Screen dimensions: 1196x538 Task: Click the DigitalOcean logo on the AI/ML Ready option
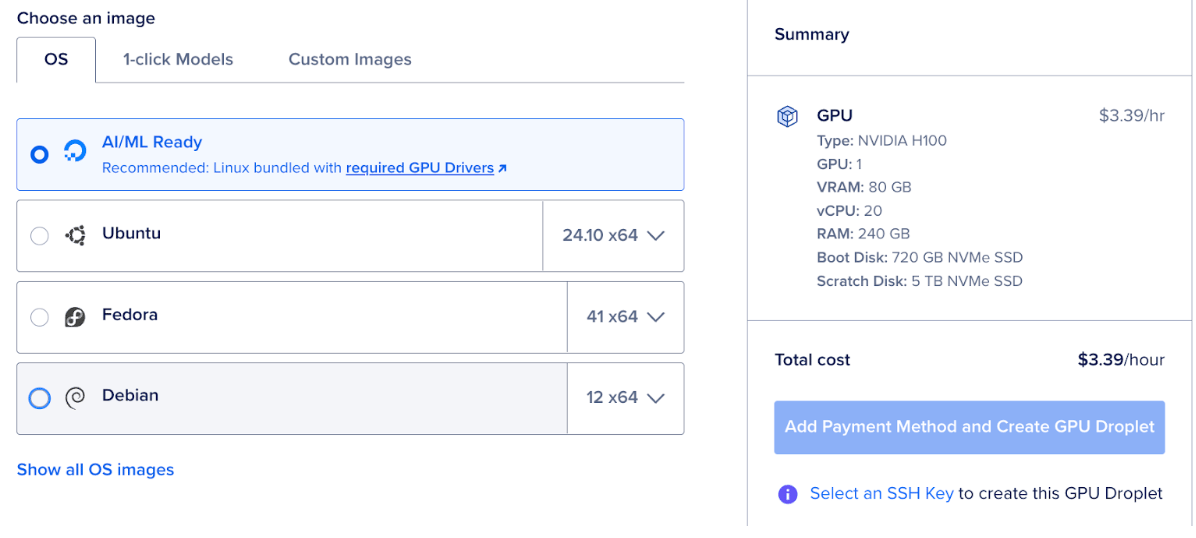pos(75,150)
